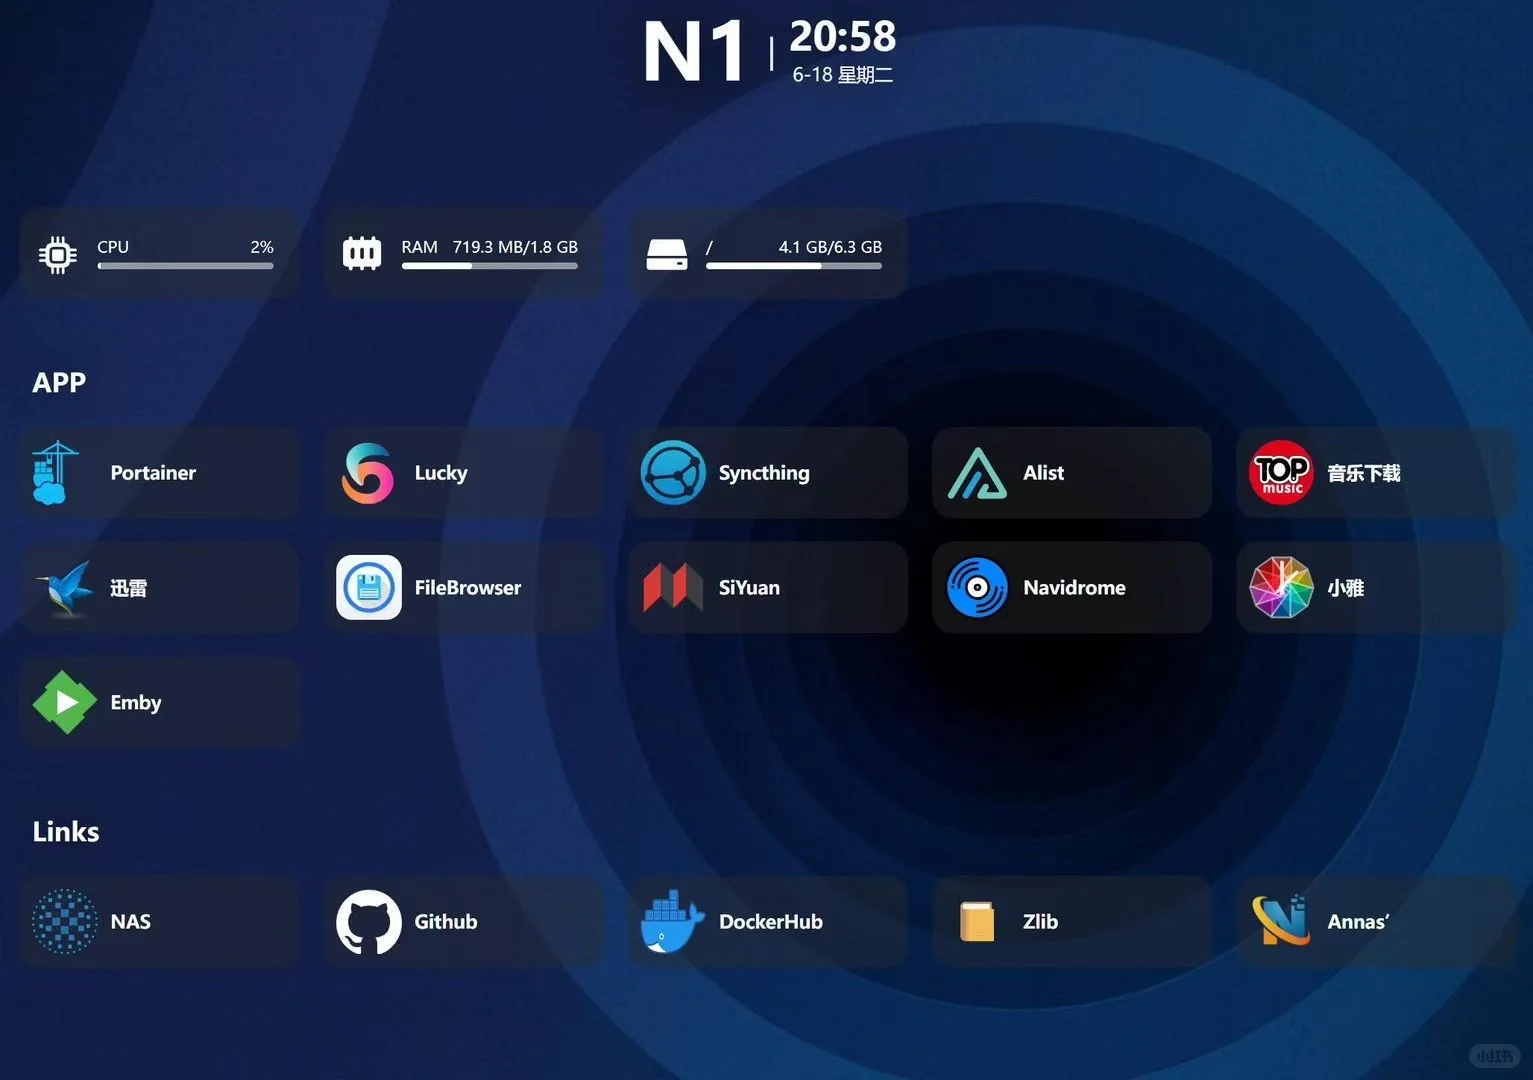Select the Emby app name
The image size is (1533, 1080).
[136, 703]
